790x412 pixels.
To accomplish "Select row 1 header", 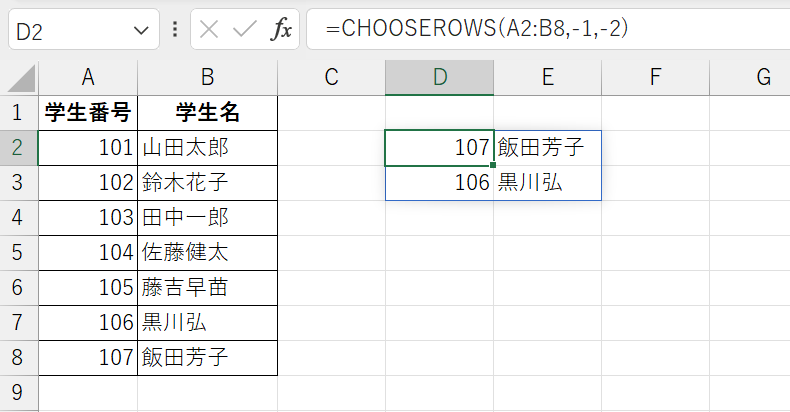I will pyautogui.click(x=19, y=113).
